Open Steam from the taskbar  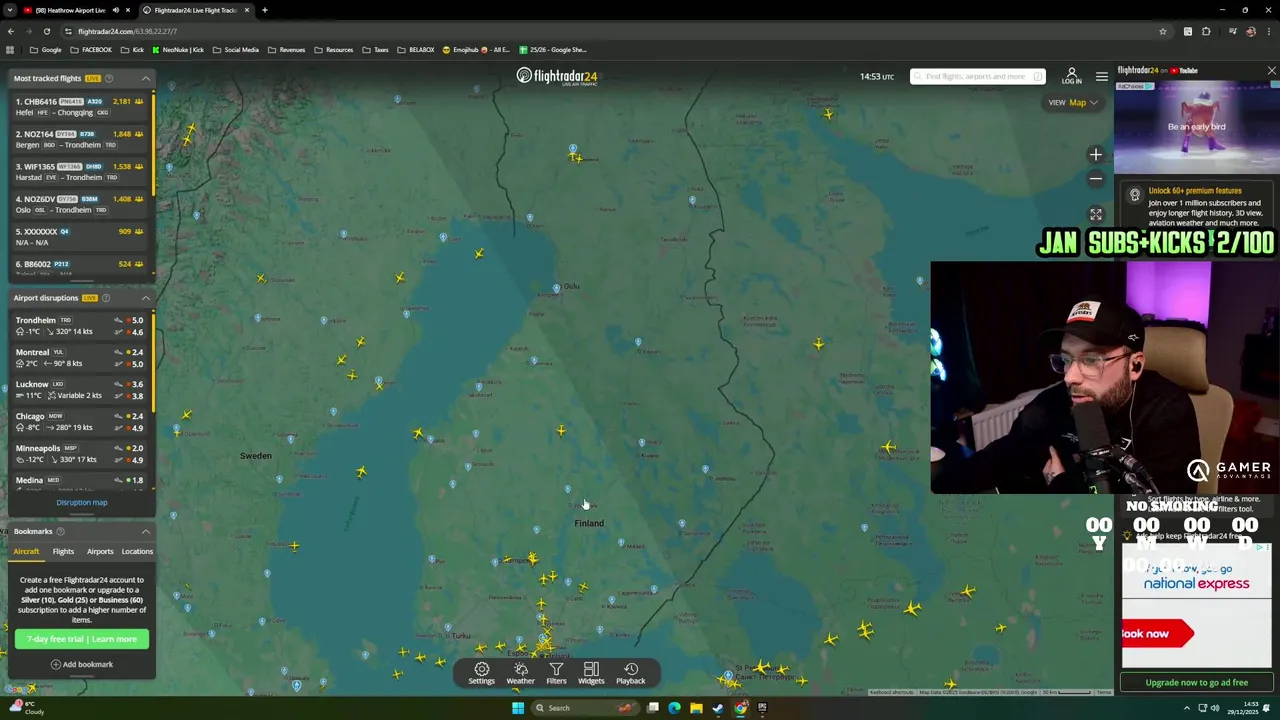(x=718, y=708)
